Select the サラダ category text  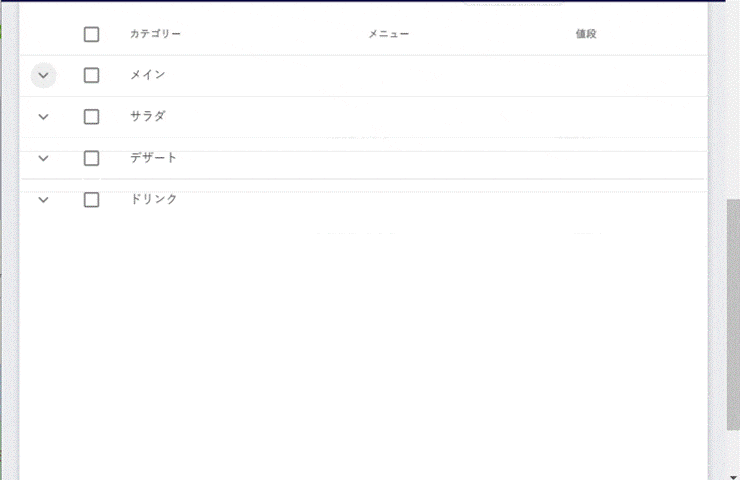tap(148, 116)
